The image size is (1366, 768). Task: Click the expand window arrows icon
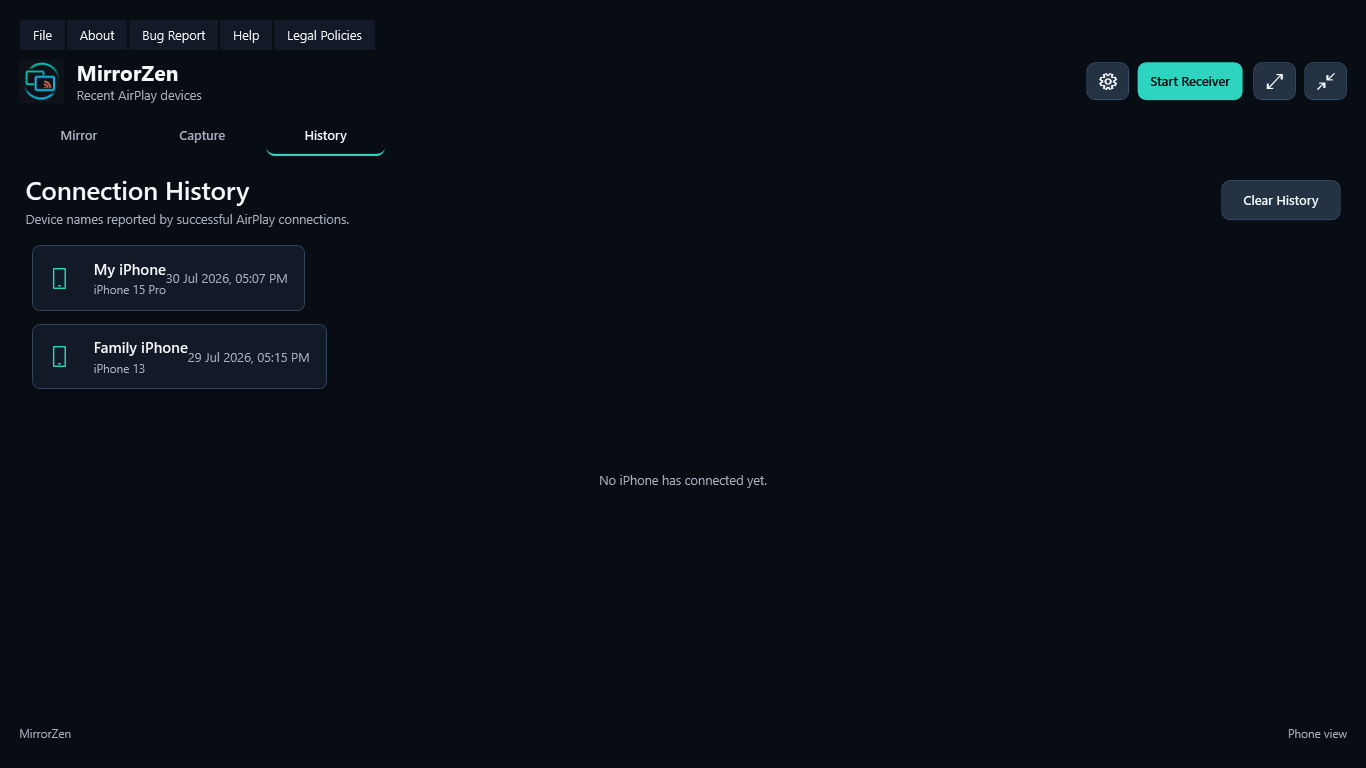(x=1275, y=82)
